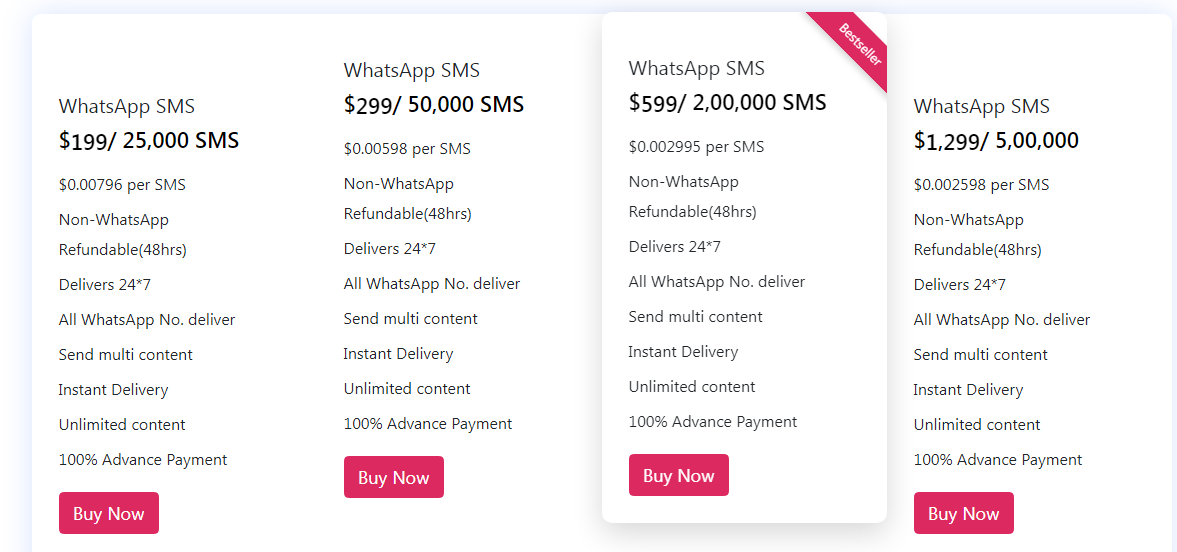Screen dimensions: 1177x552
Task: Click the $0.002995 per SMS text
Action: 697,146
